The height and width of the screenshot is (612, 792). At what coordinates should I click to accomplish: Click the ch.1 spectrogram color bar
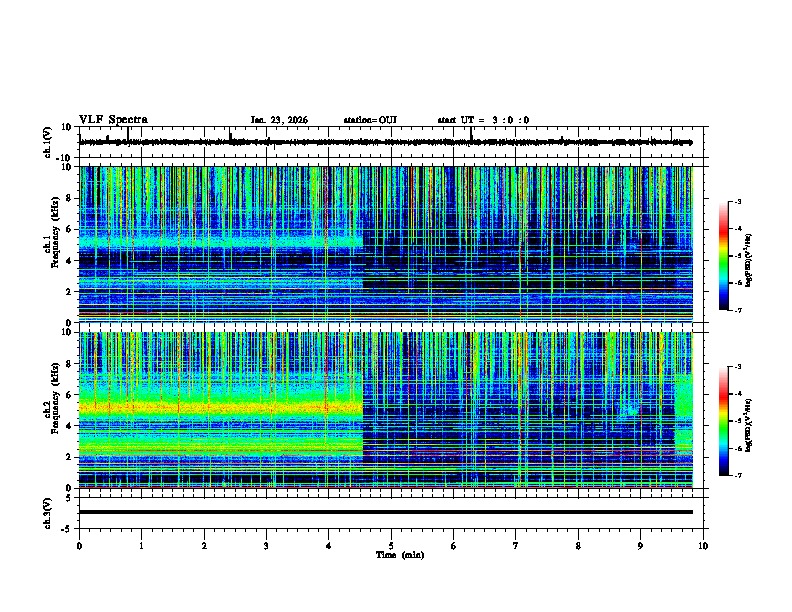tap(724, 256)
